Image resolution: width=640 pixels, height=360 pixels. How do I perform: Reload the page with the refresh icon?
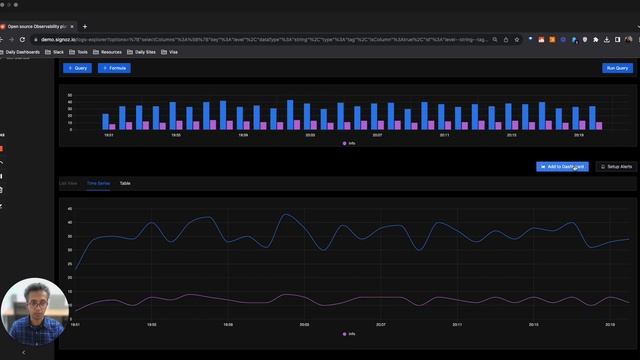click(22, 40)
